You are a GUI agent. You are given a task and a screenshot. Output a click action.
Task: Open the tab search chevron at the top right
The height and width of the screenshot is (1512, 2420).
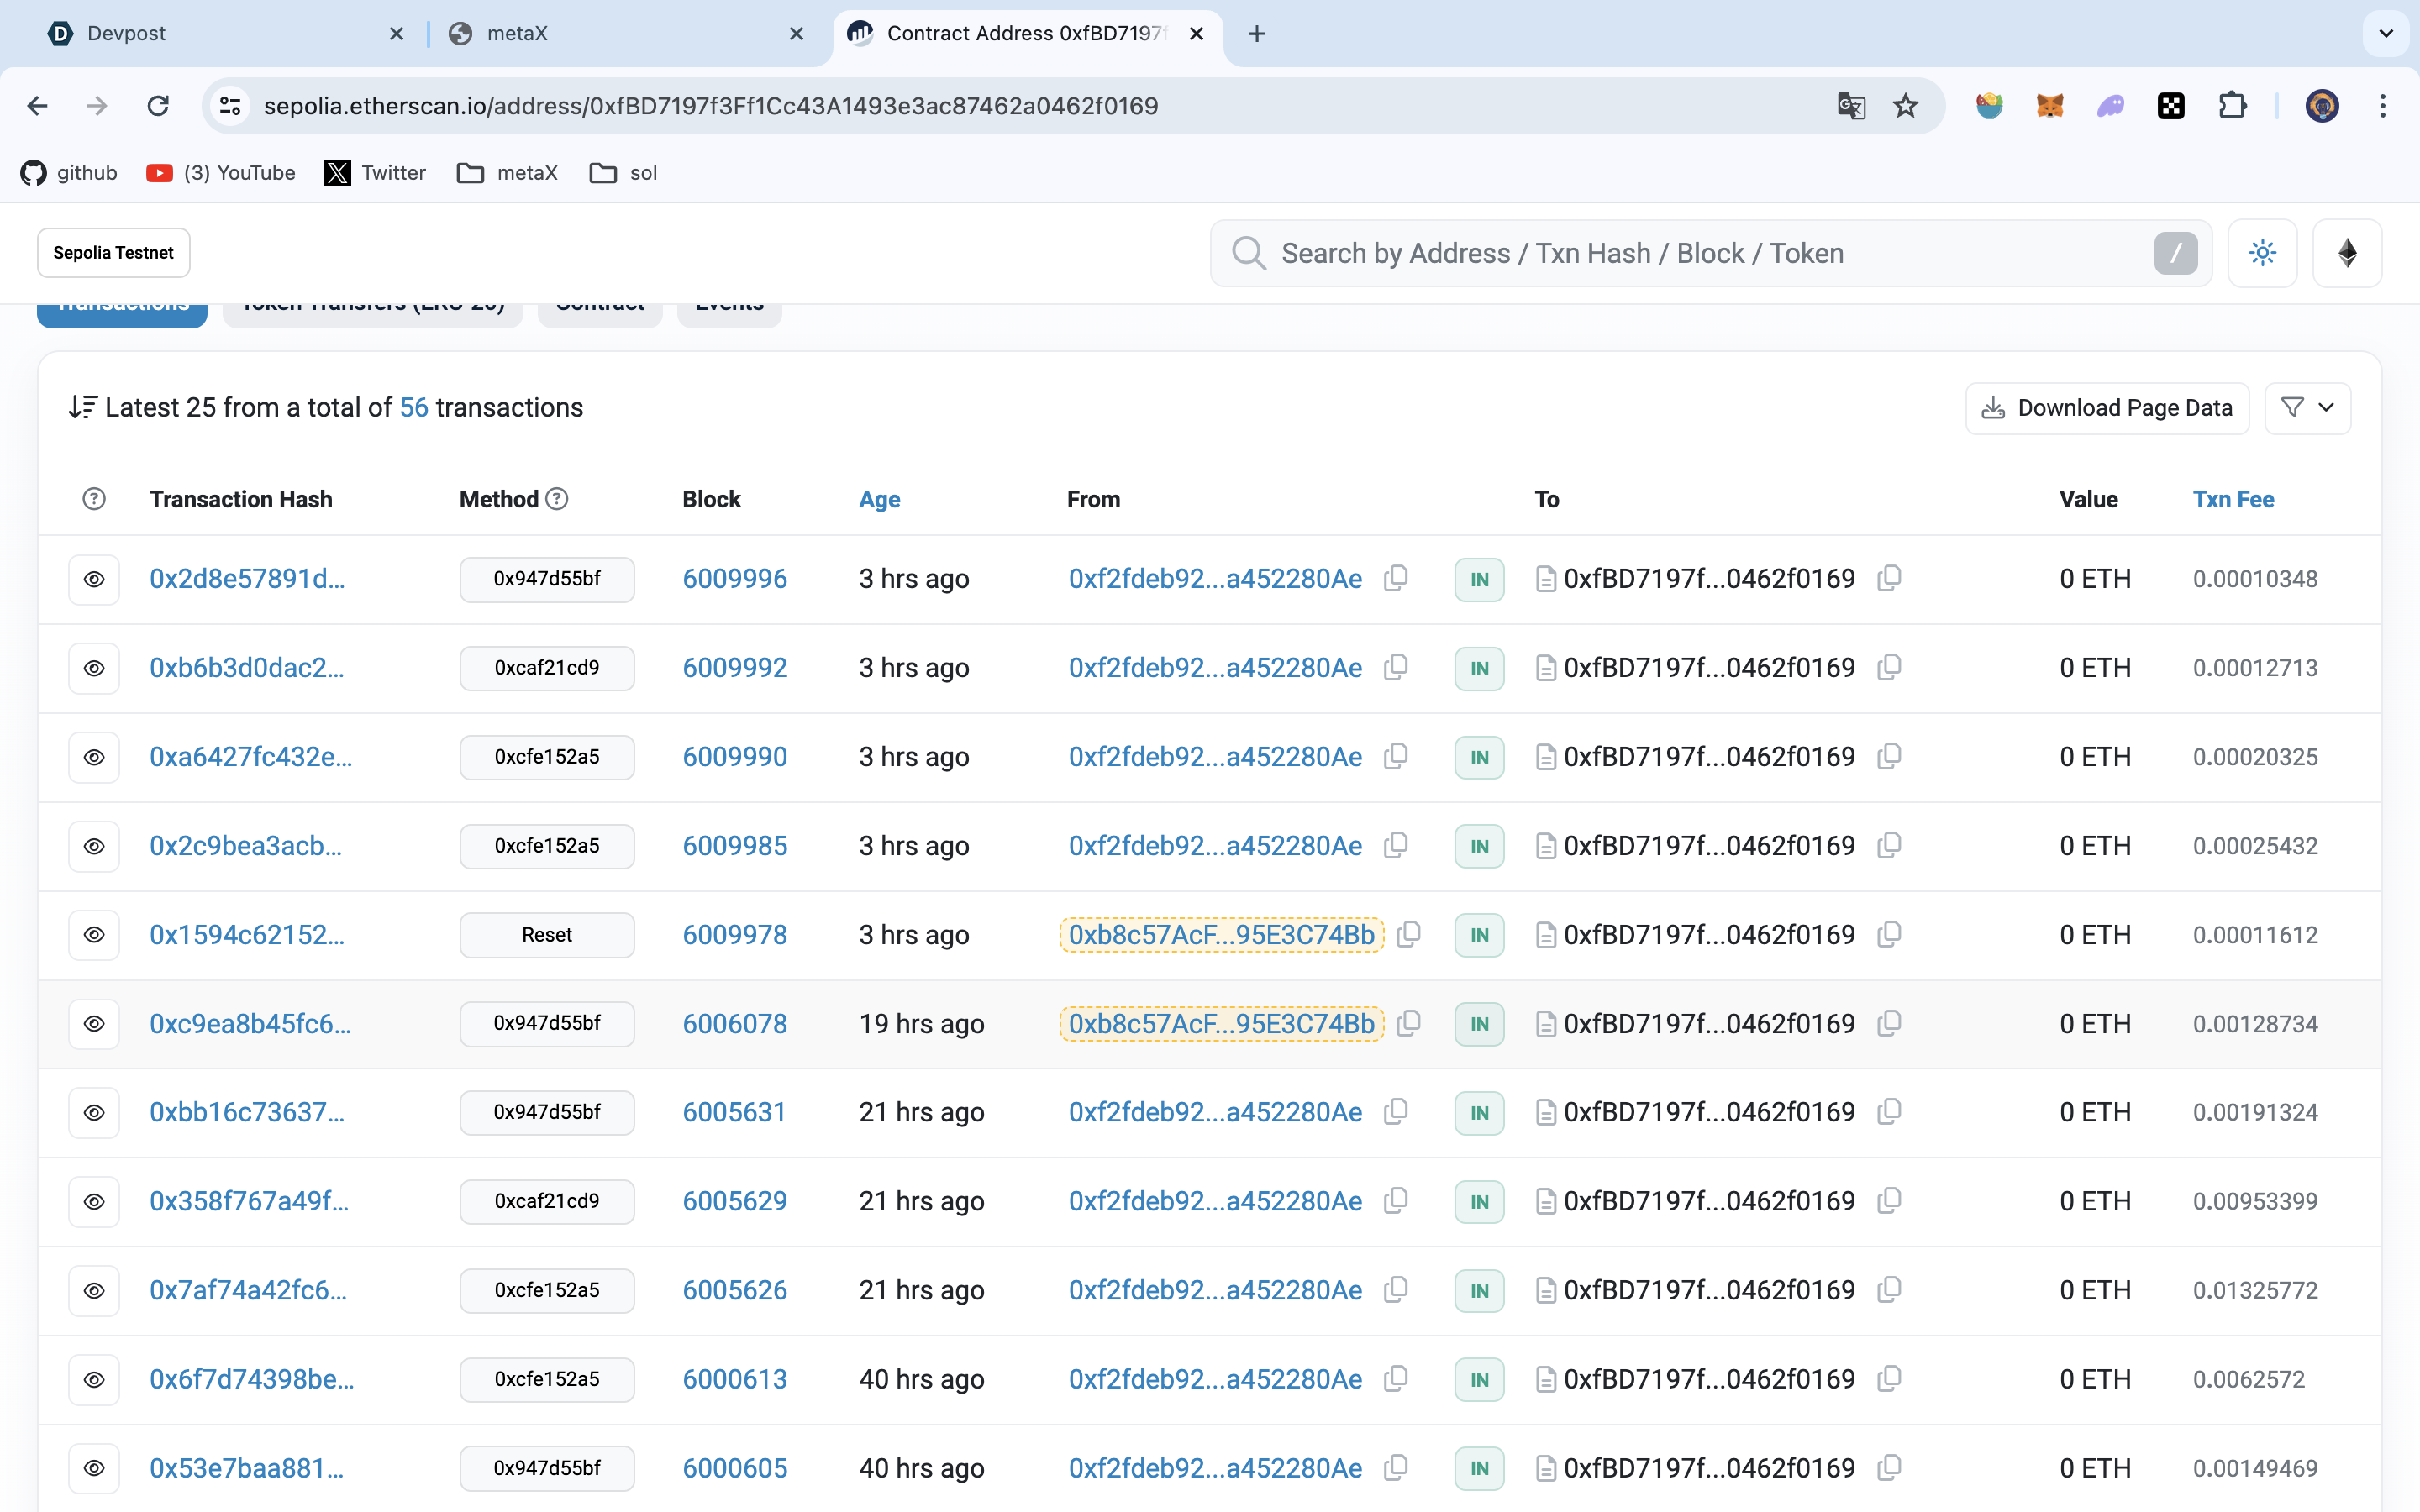pos(2386,33)
